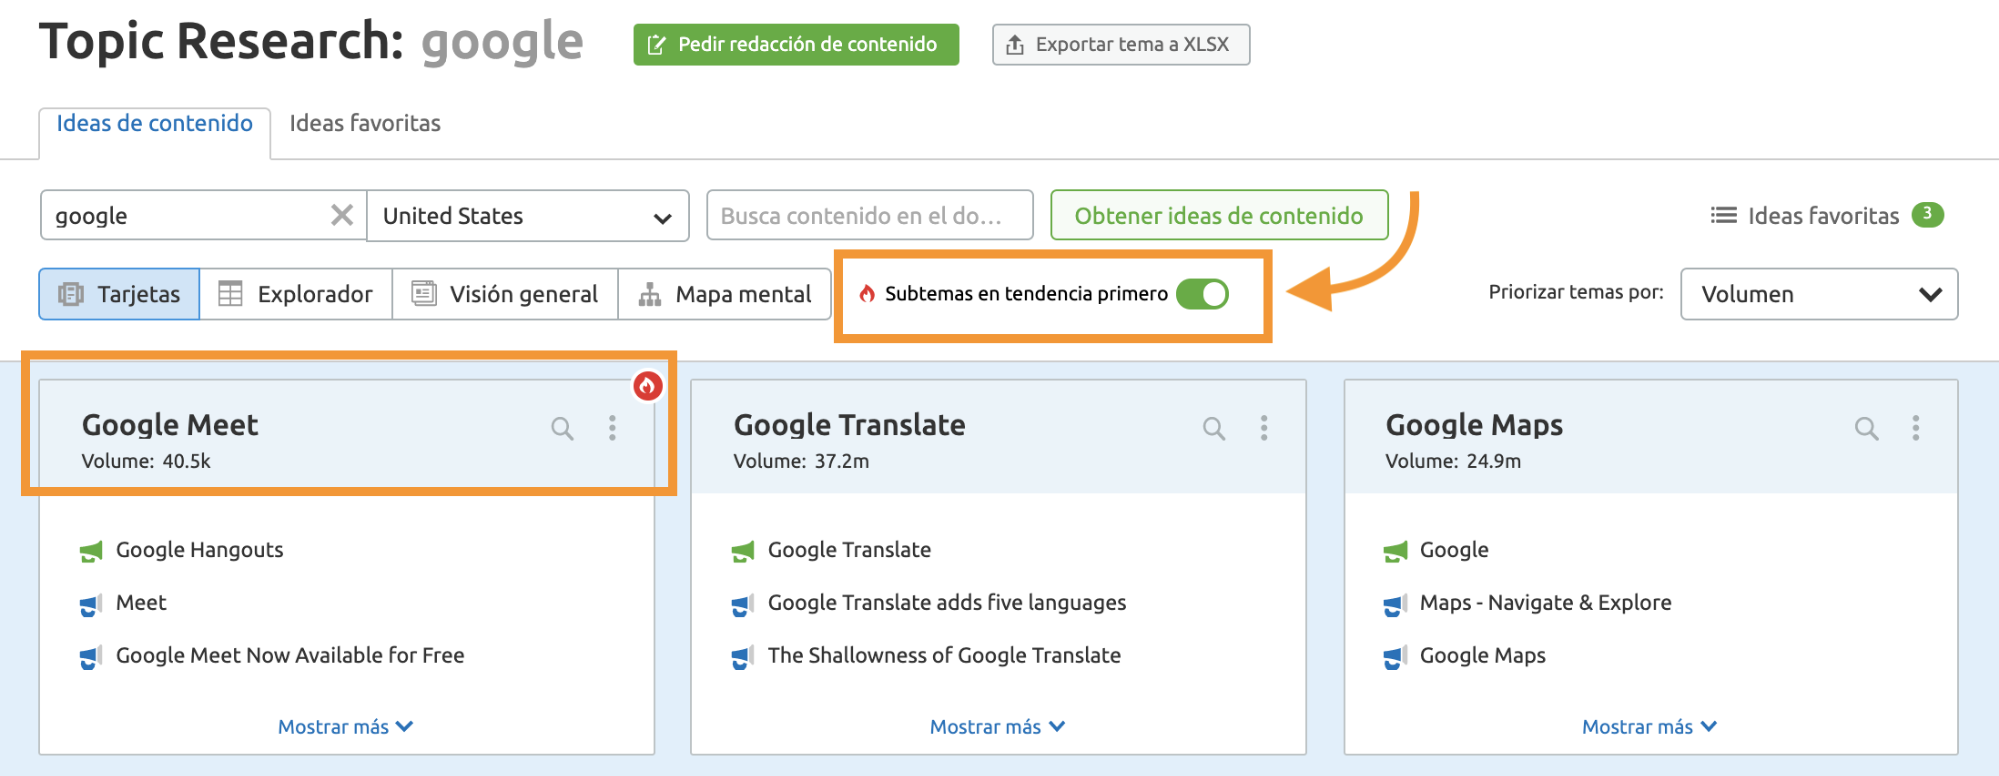
Task: Open Priorizar temas por Volumen dropdown
Action: pos(1819,294)
